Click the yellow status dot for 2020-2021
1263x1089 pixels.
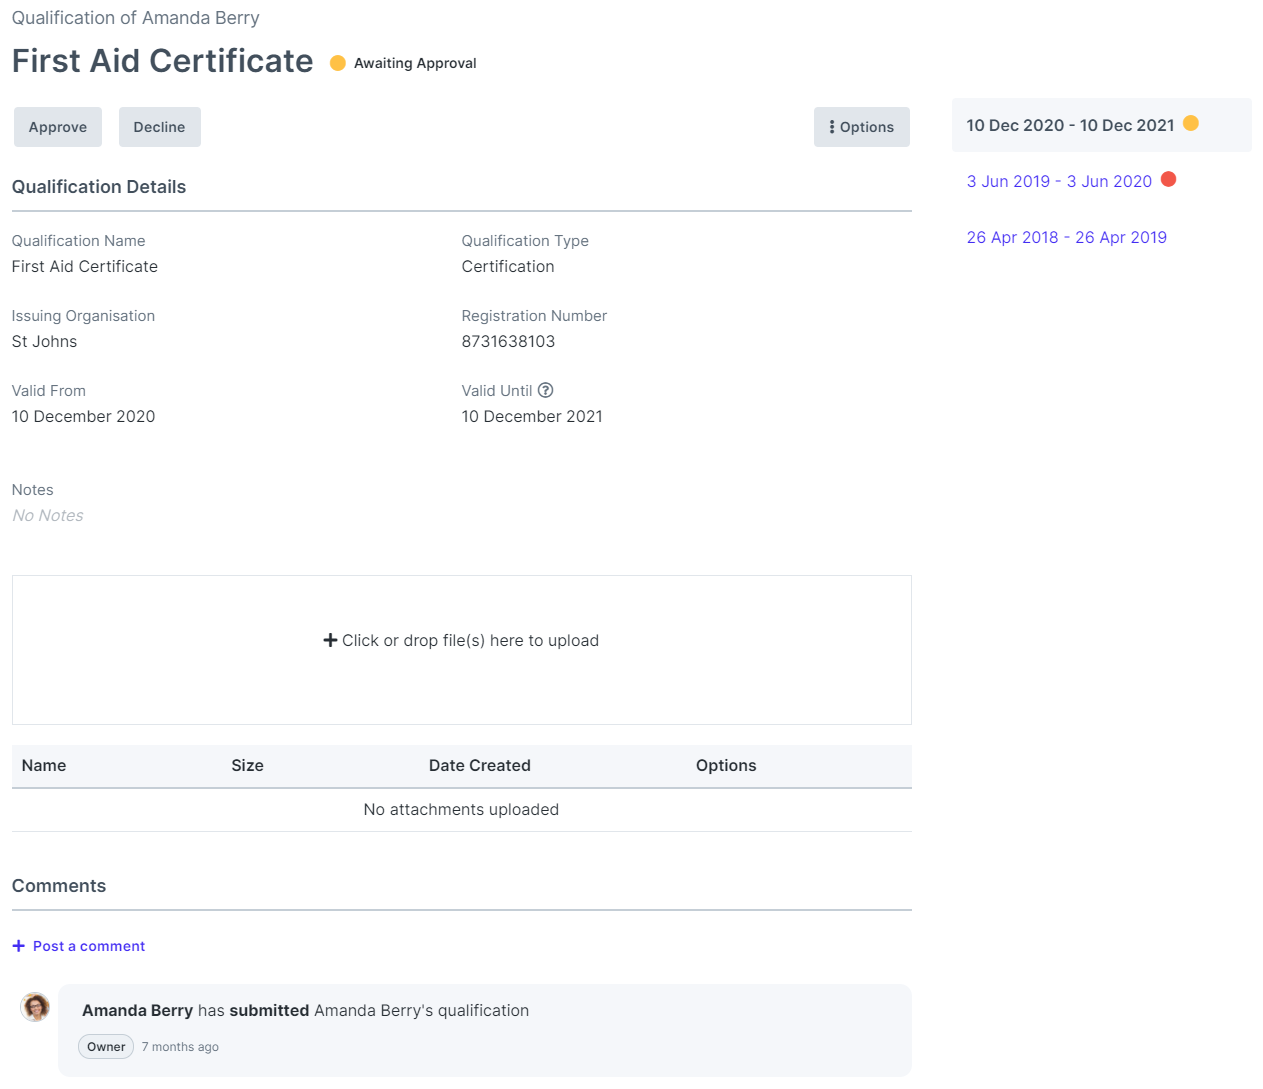pyautogui.click(x=1190, y=123)
